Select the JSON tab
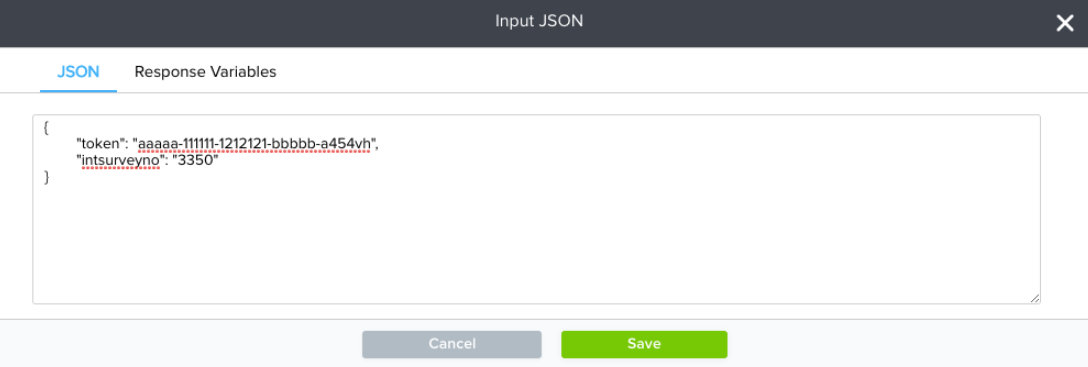Viewport: 1088px width, 367px height. click(78, 71)
